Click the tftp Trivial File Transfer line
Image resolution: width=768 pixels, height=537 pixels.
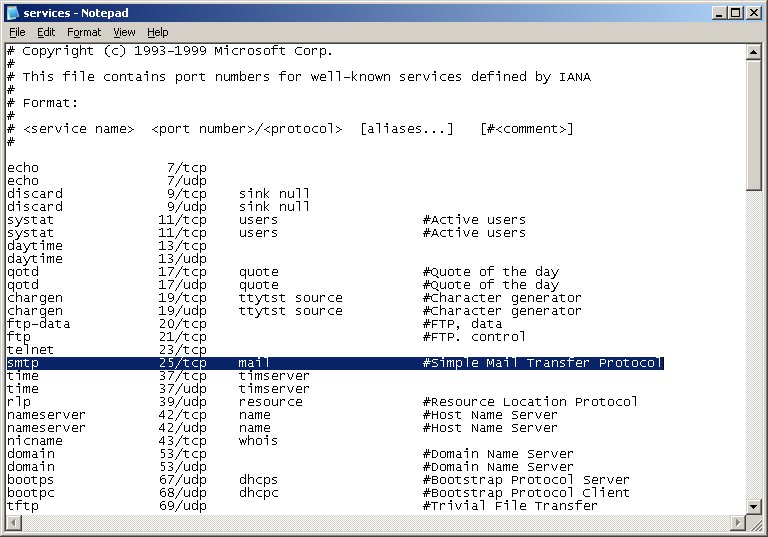[x=300, y=506]
